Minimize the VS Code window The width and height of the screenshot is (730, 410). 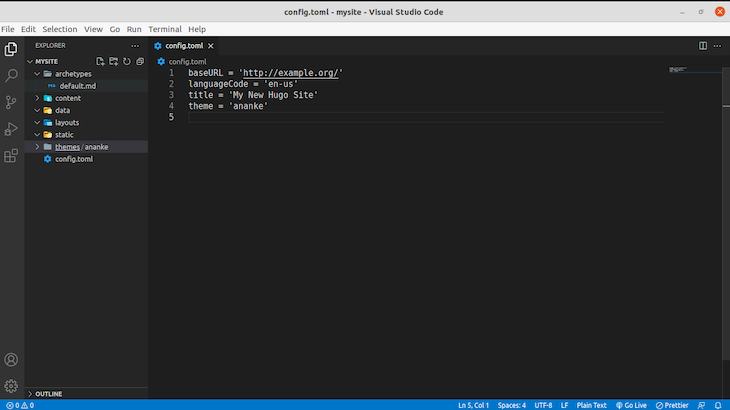tap(683, 12)
